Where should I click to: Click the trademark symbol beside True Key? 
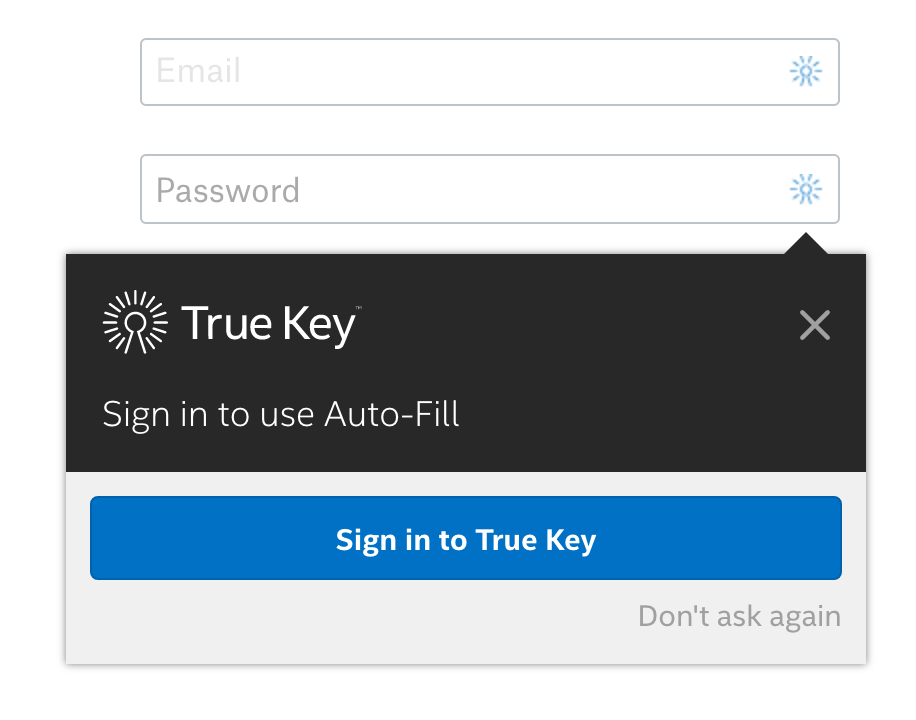coord(359,307)
